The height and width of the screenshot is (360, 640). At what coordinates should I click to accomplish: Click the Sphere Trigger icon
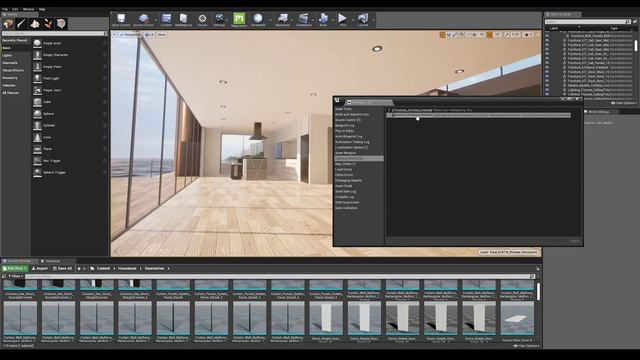click(38, 172)
